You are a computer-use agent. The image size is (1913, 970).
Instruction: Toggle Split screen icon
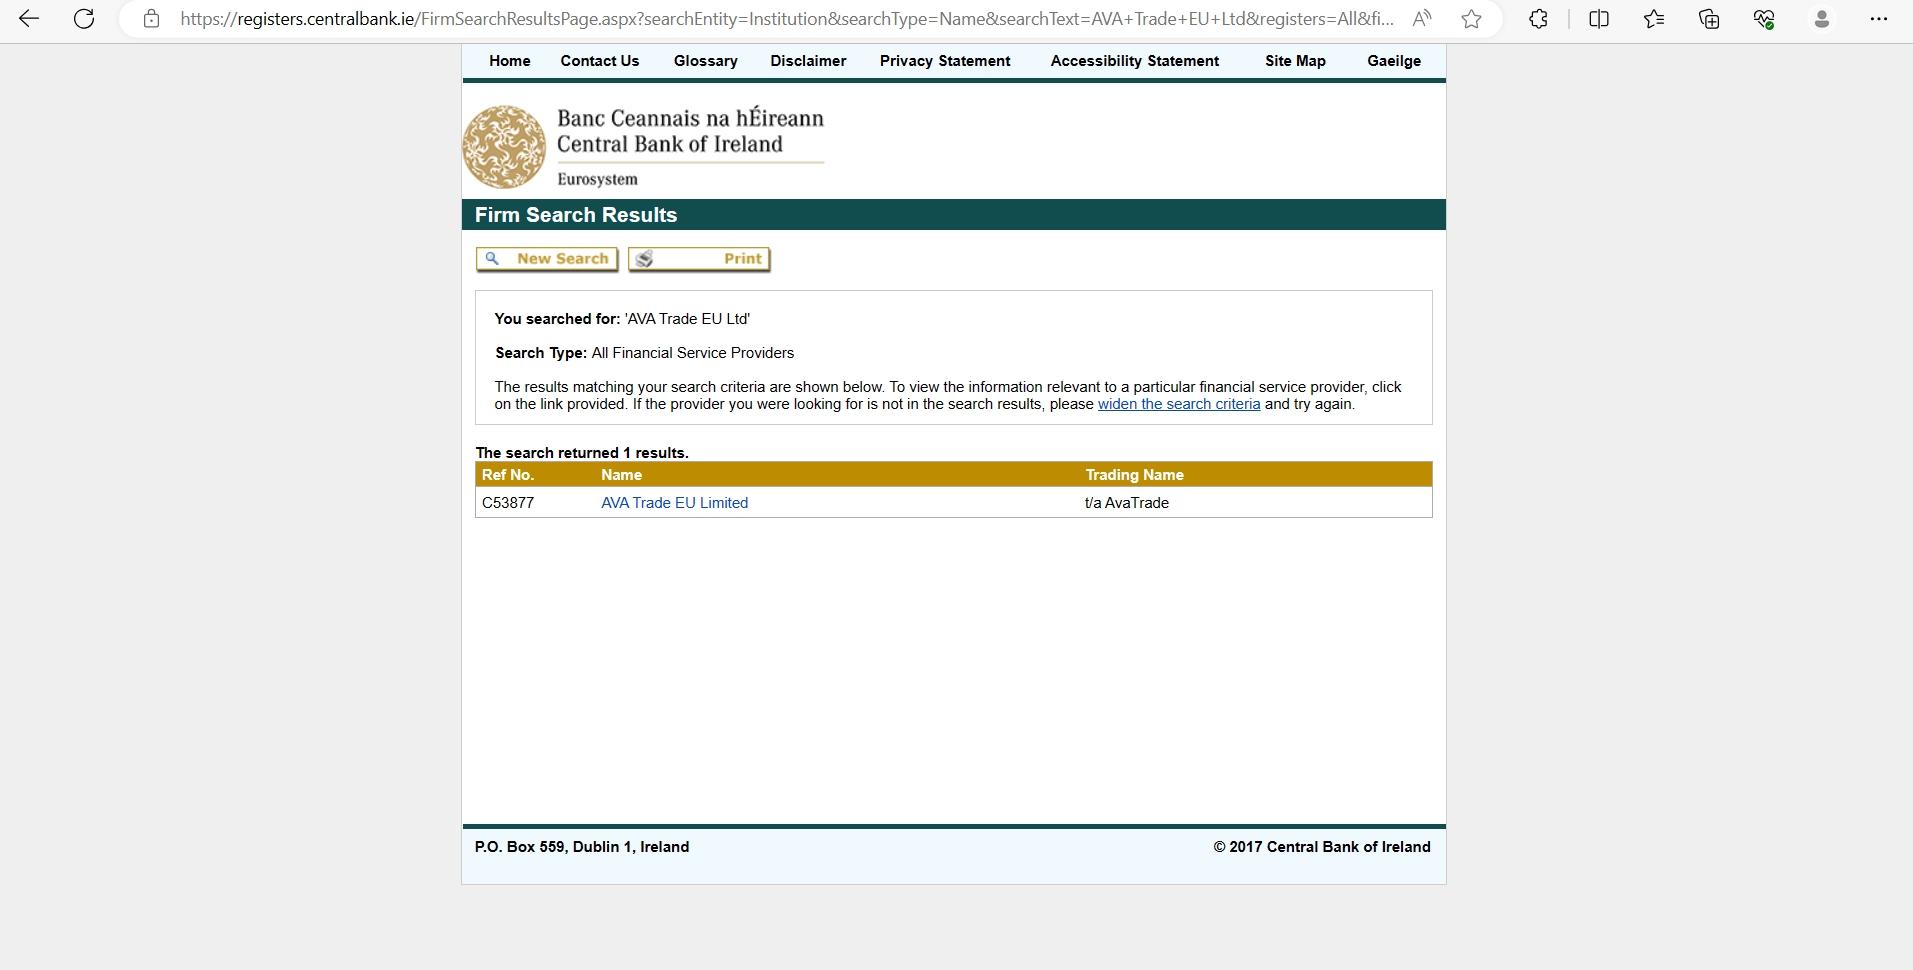click(x=1599, y=19)
